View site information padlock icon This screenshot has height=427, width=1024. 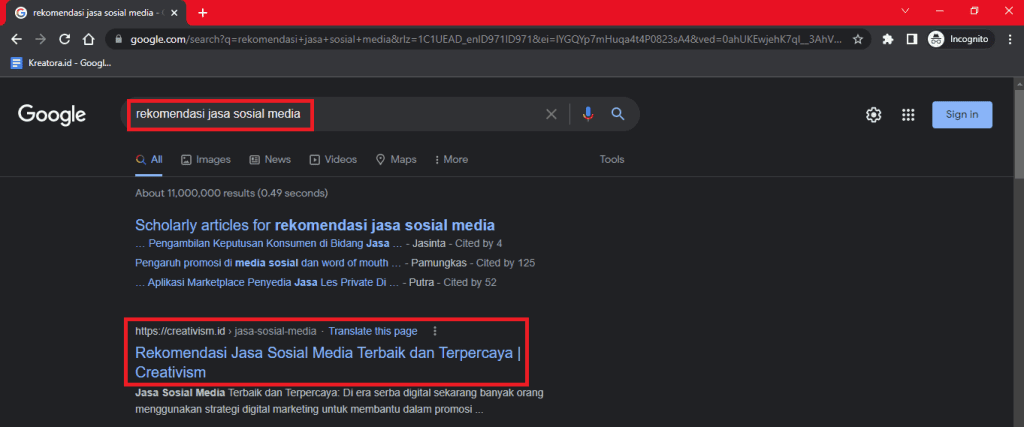[x=118, y=39]
